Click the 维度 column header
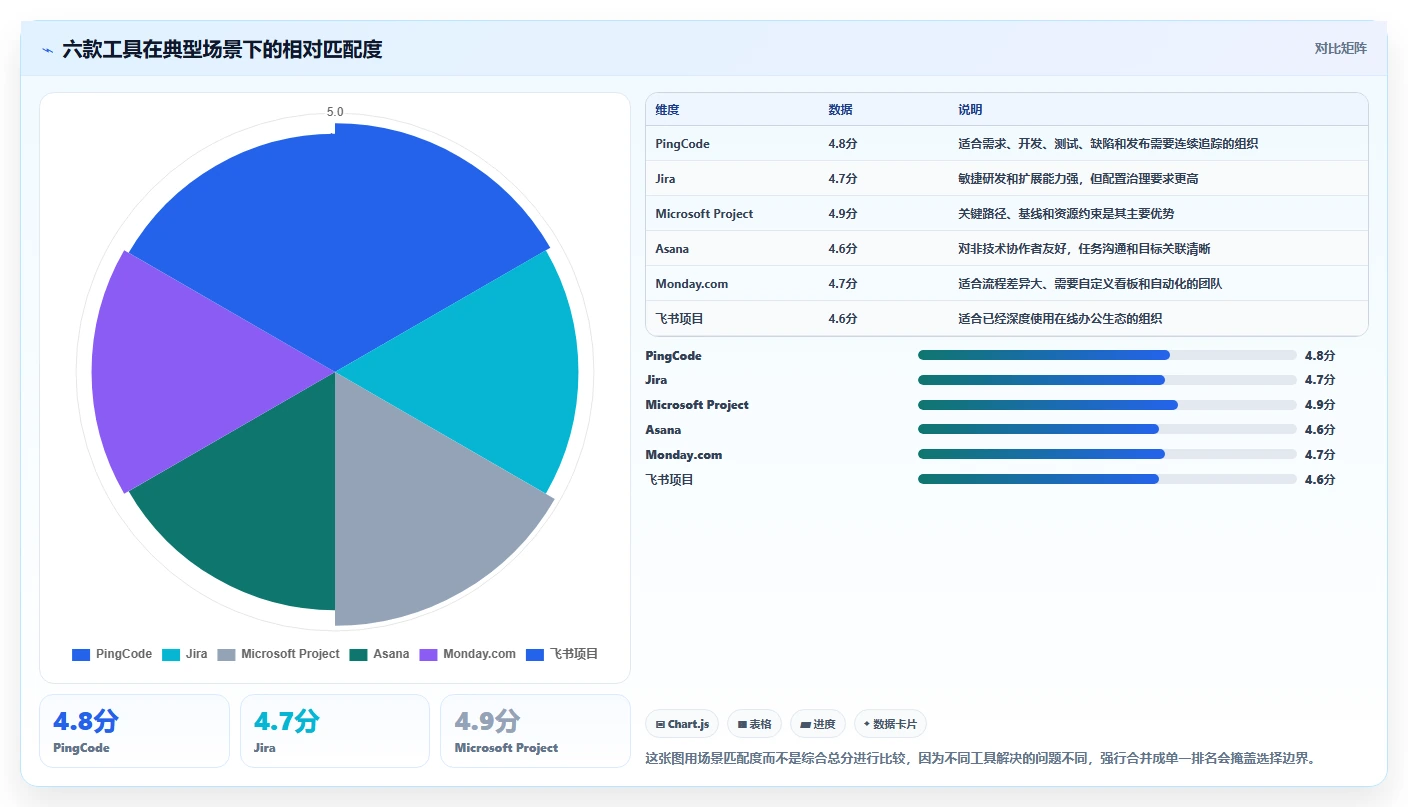Viewport: 1408px width, 807px height. [x=667, y=110]
